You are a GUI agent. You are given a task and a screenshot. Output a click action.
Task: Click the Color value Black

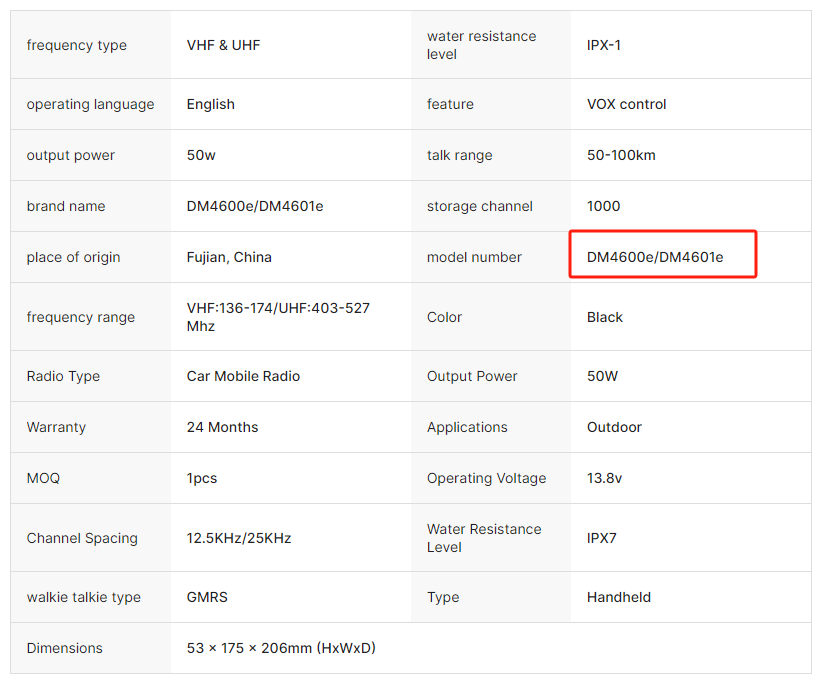point(605,317)
